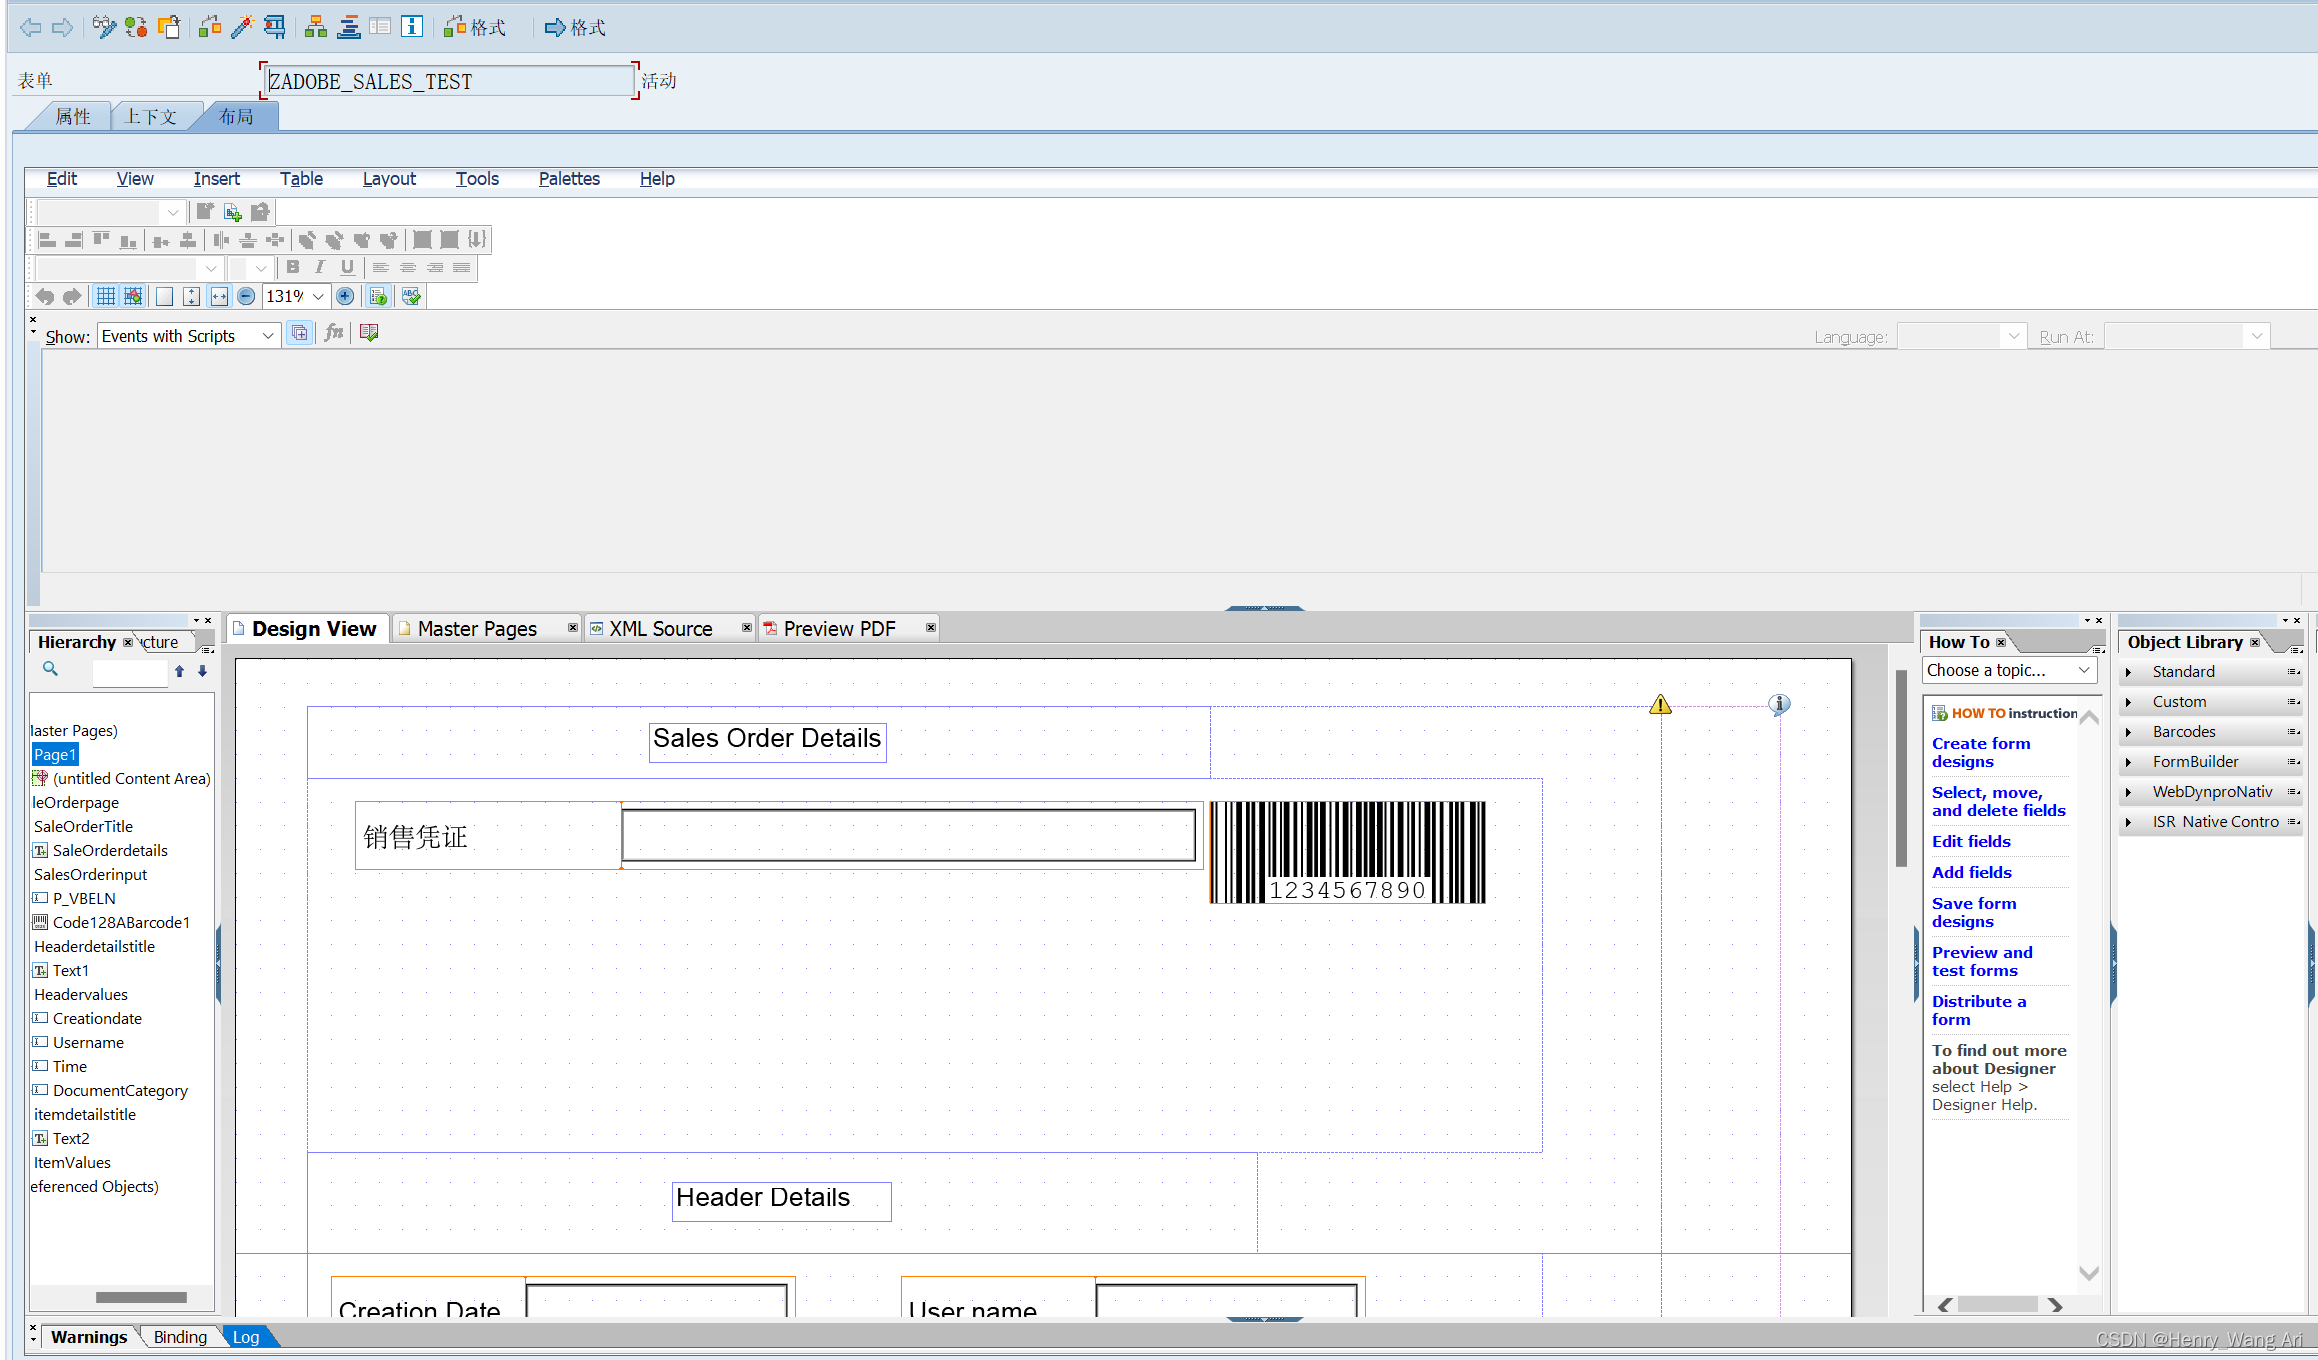Viewport: 2318px width, 1360px height.
Task: Toggle Bold text formatting
Action: (x=292, y=267)
